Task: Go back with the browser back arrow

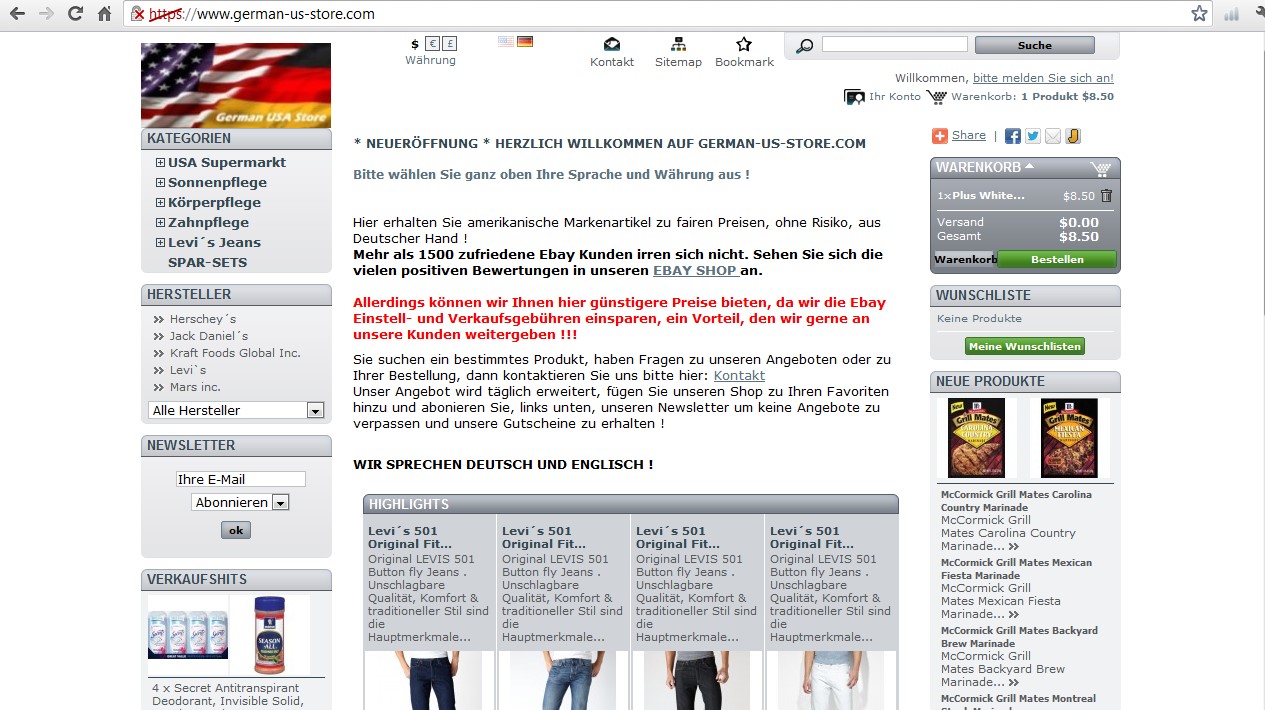Action: pyautogui.click(x=17, y=14)
